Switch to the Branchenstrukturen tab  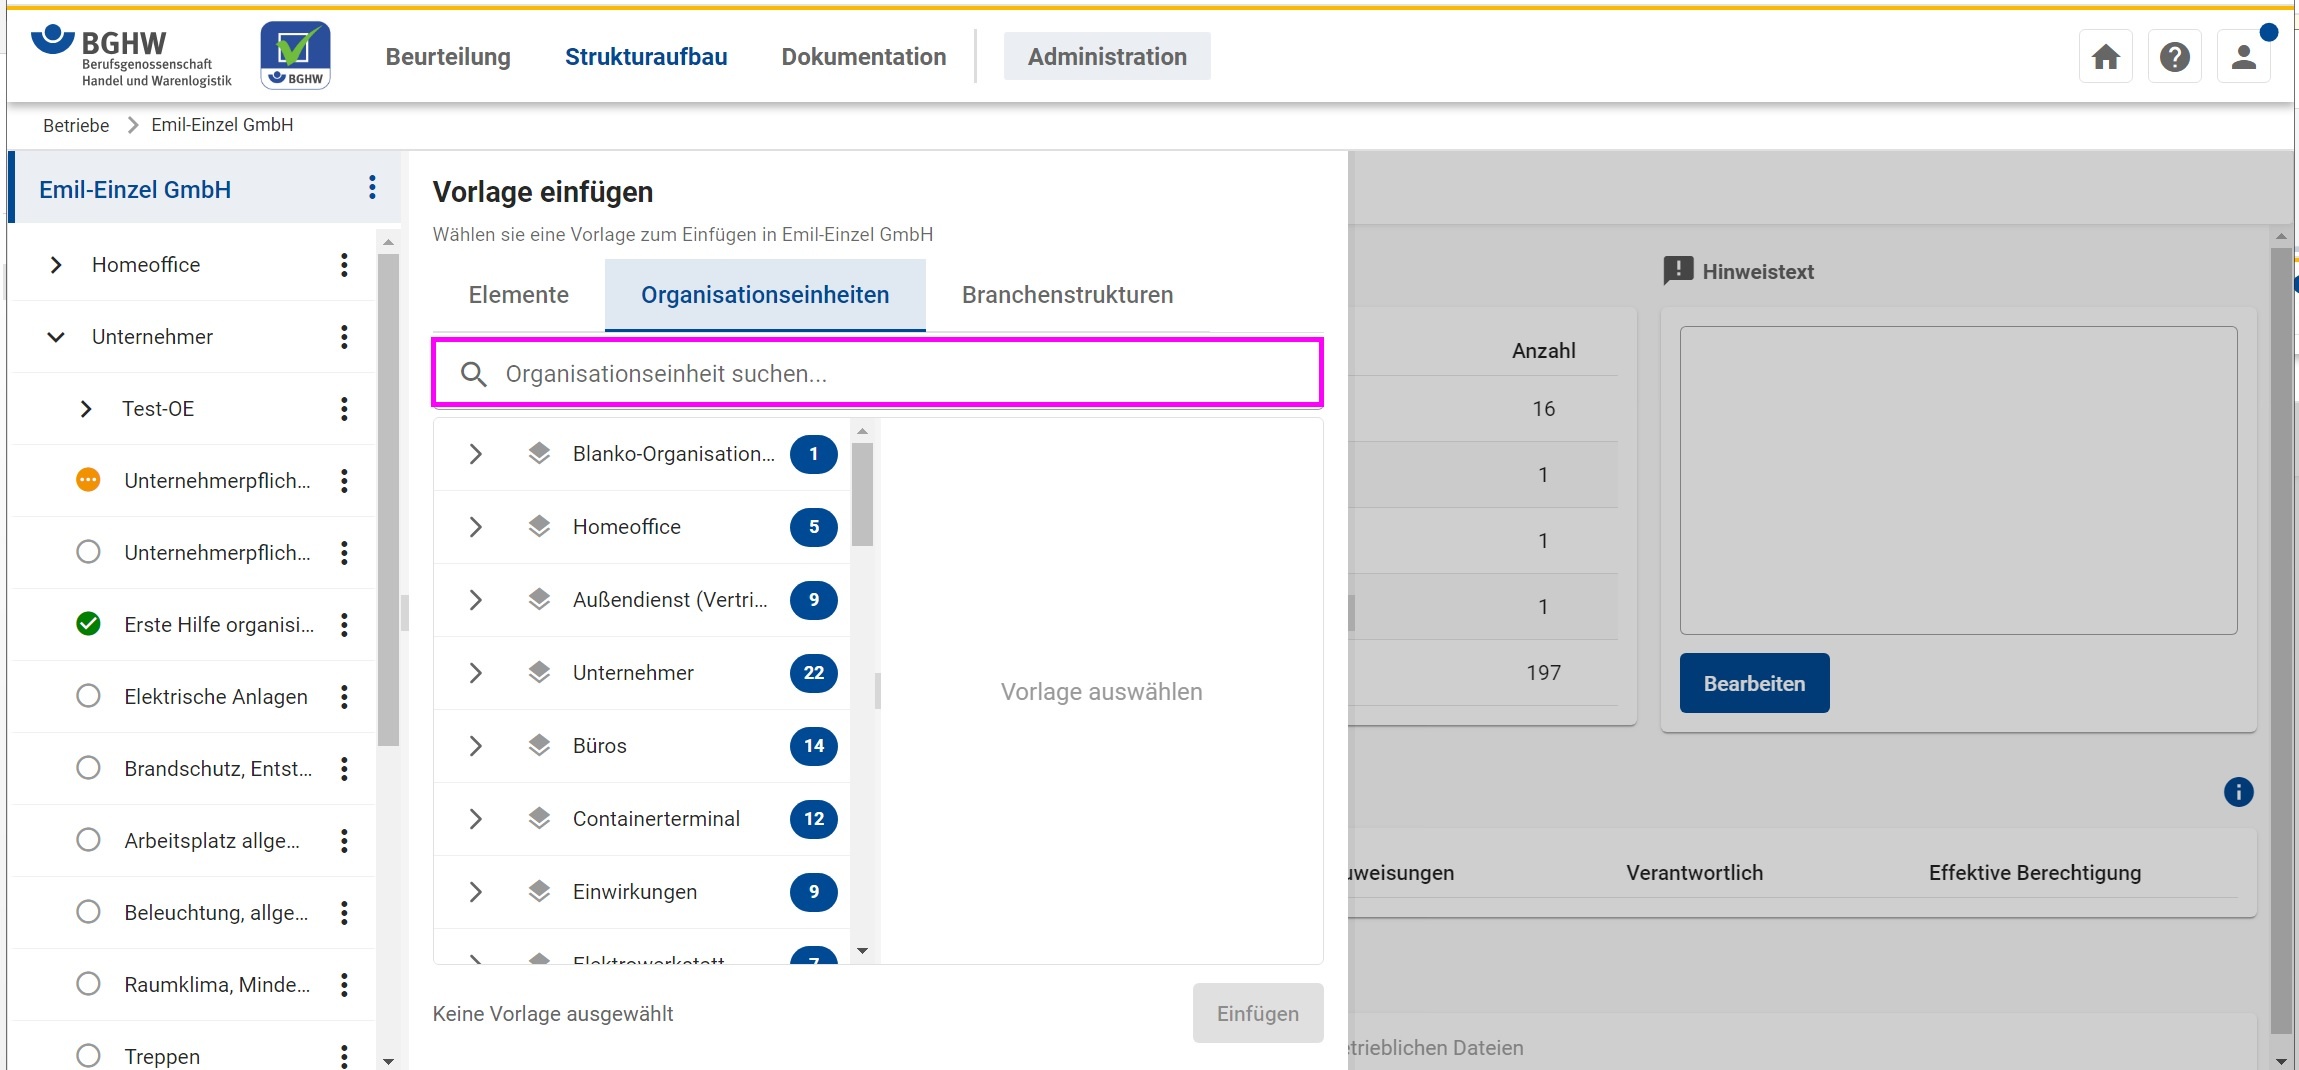(1067, 295)
